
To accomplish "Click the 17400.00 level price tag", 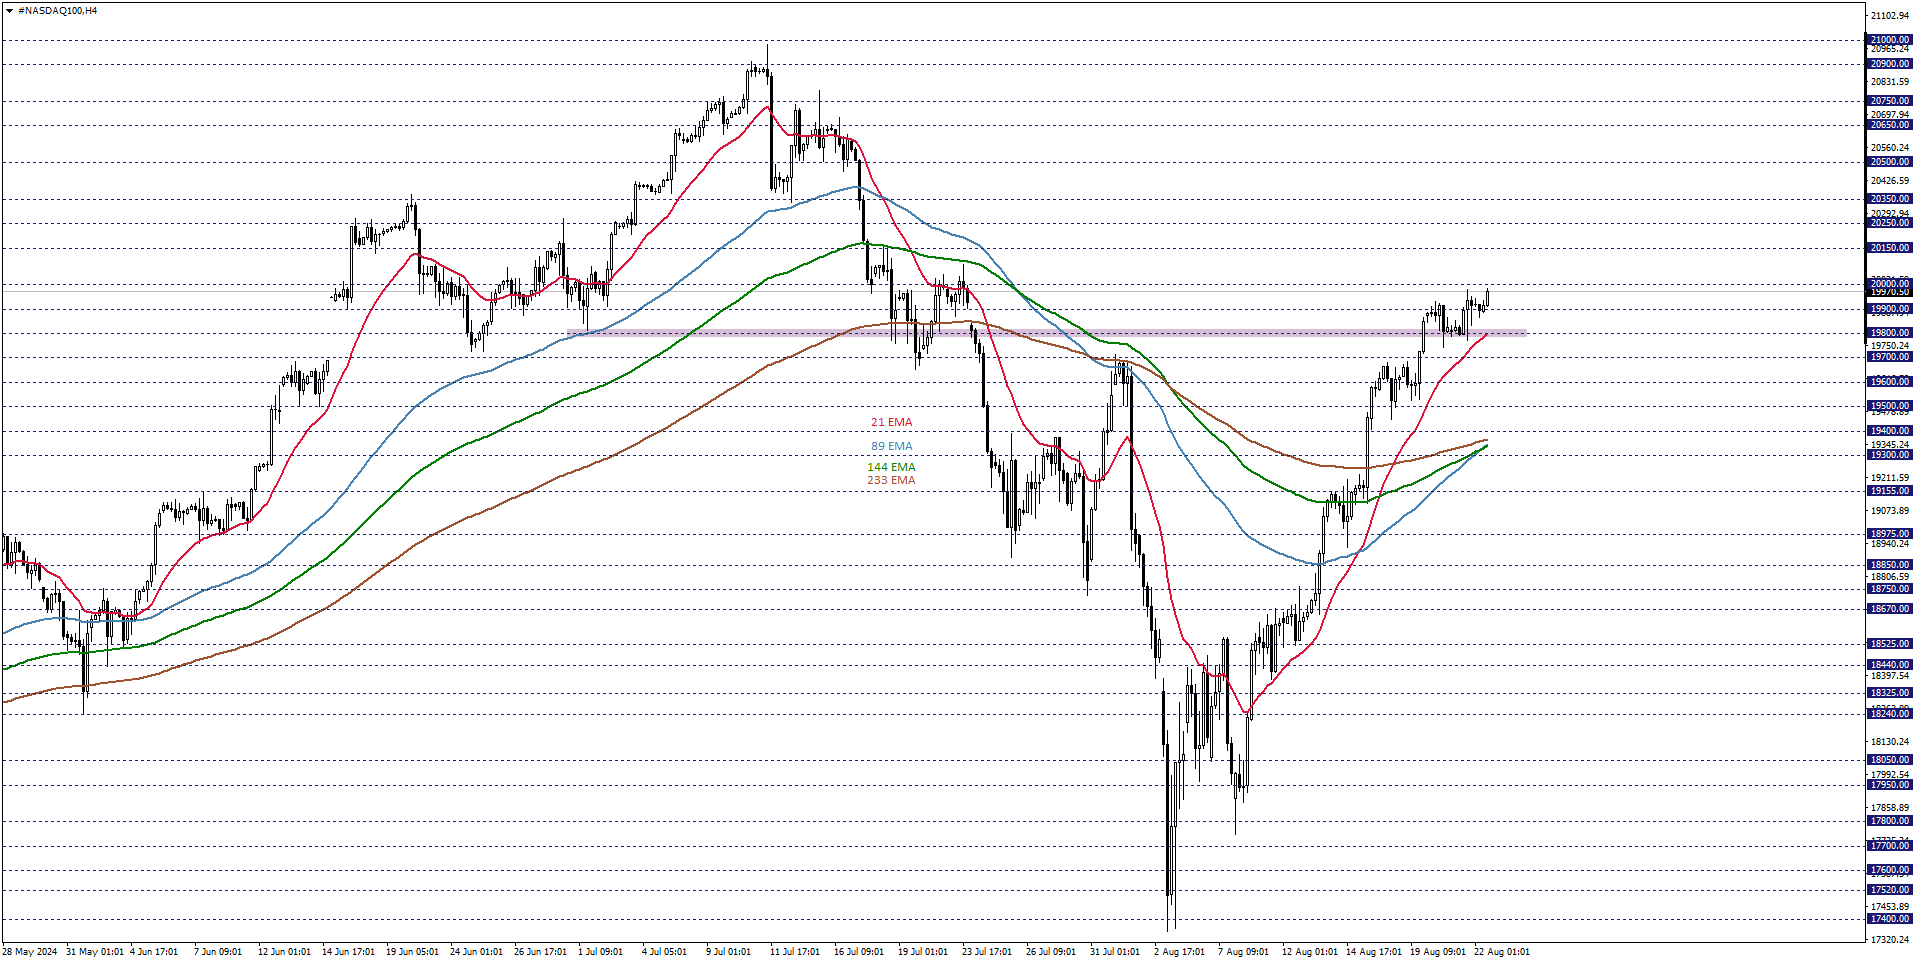I will (1889, 919).
